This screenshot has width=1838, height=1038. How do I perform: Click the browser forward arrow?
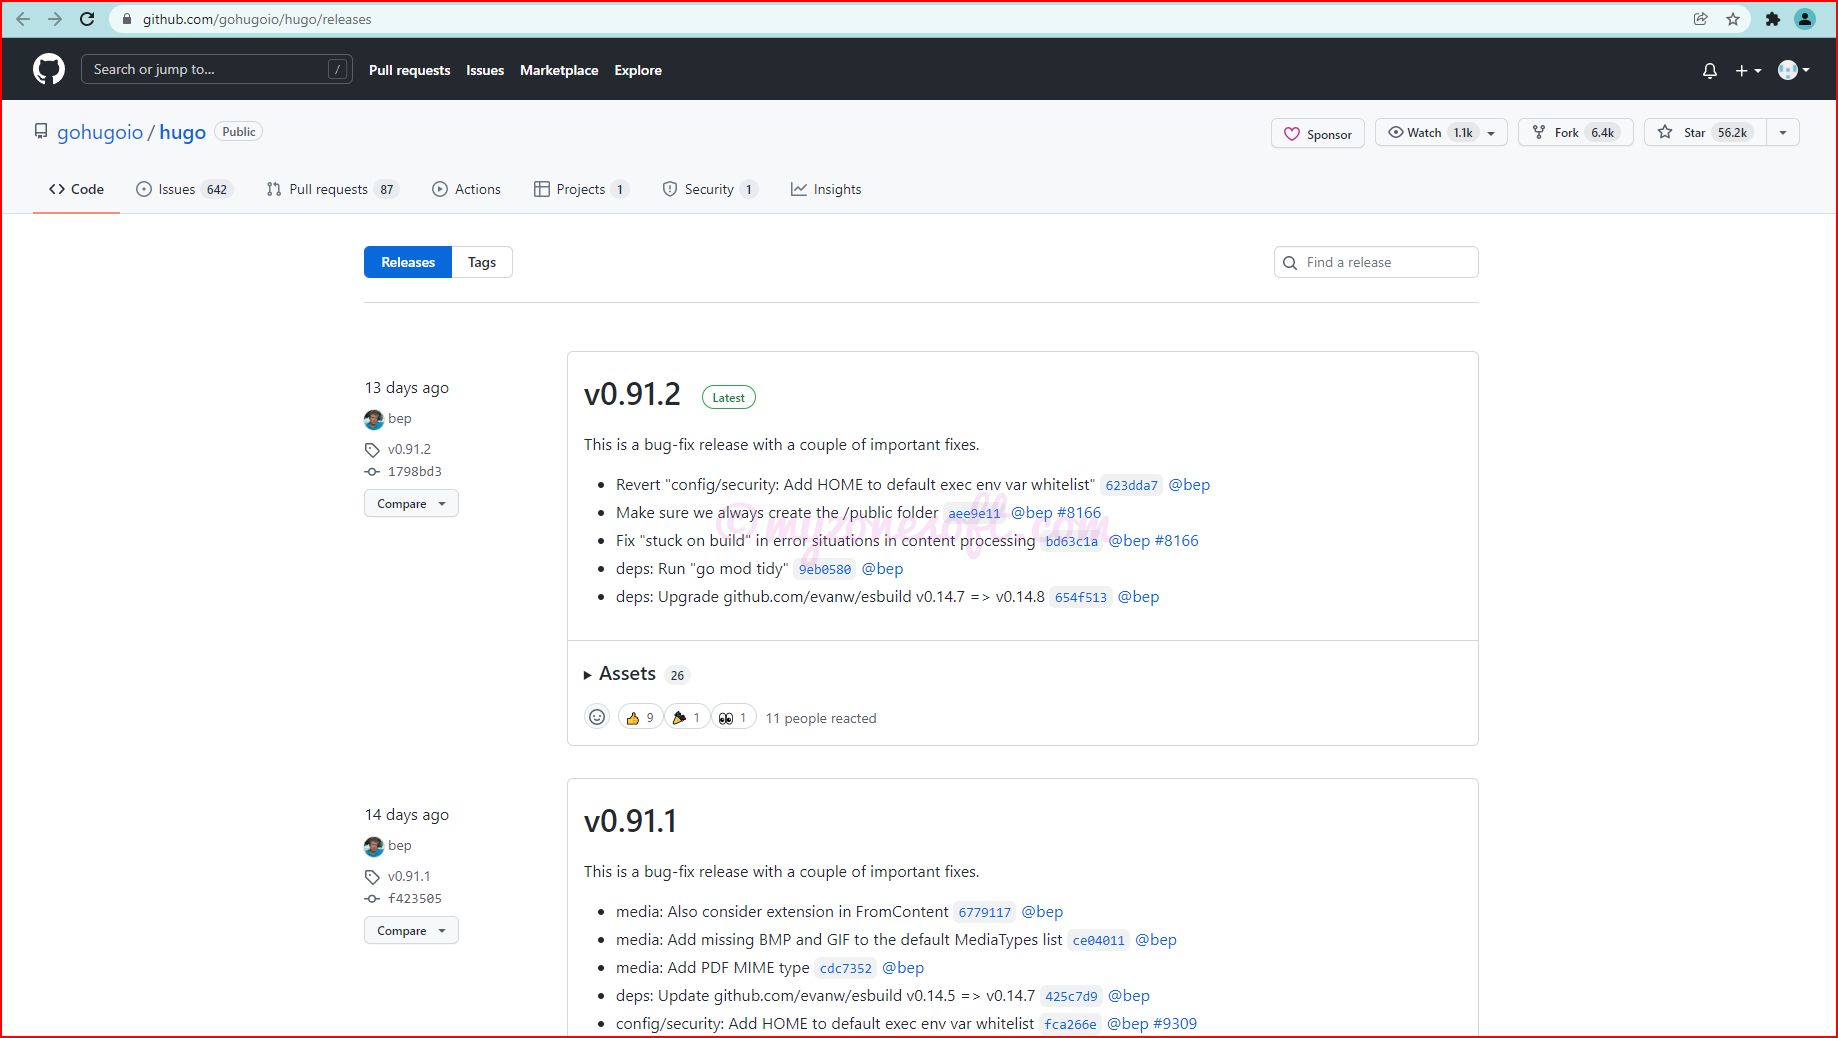(55, 19)
